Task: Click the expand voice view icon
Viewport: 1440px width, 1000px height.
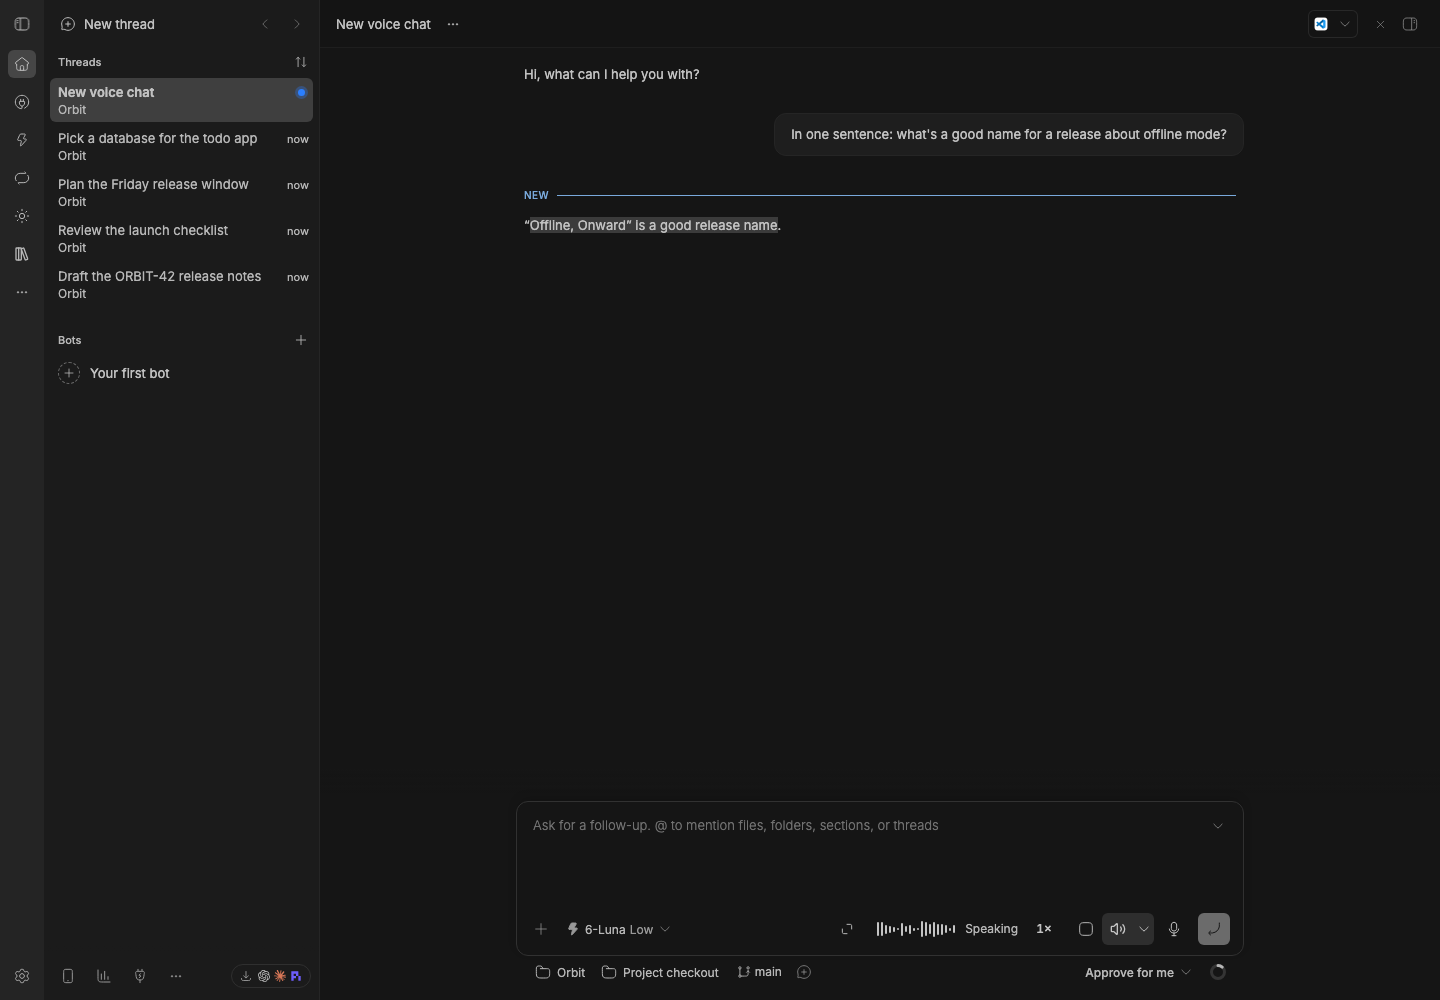Action: click(x=847, y=929)
